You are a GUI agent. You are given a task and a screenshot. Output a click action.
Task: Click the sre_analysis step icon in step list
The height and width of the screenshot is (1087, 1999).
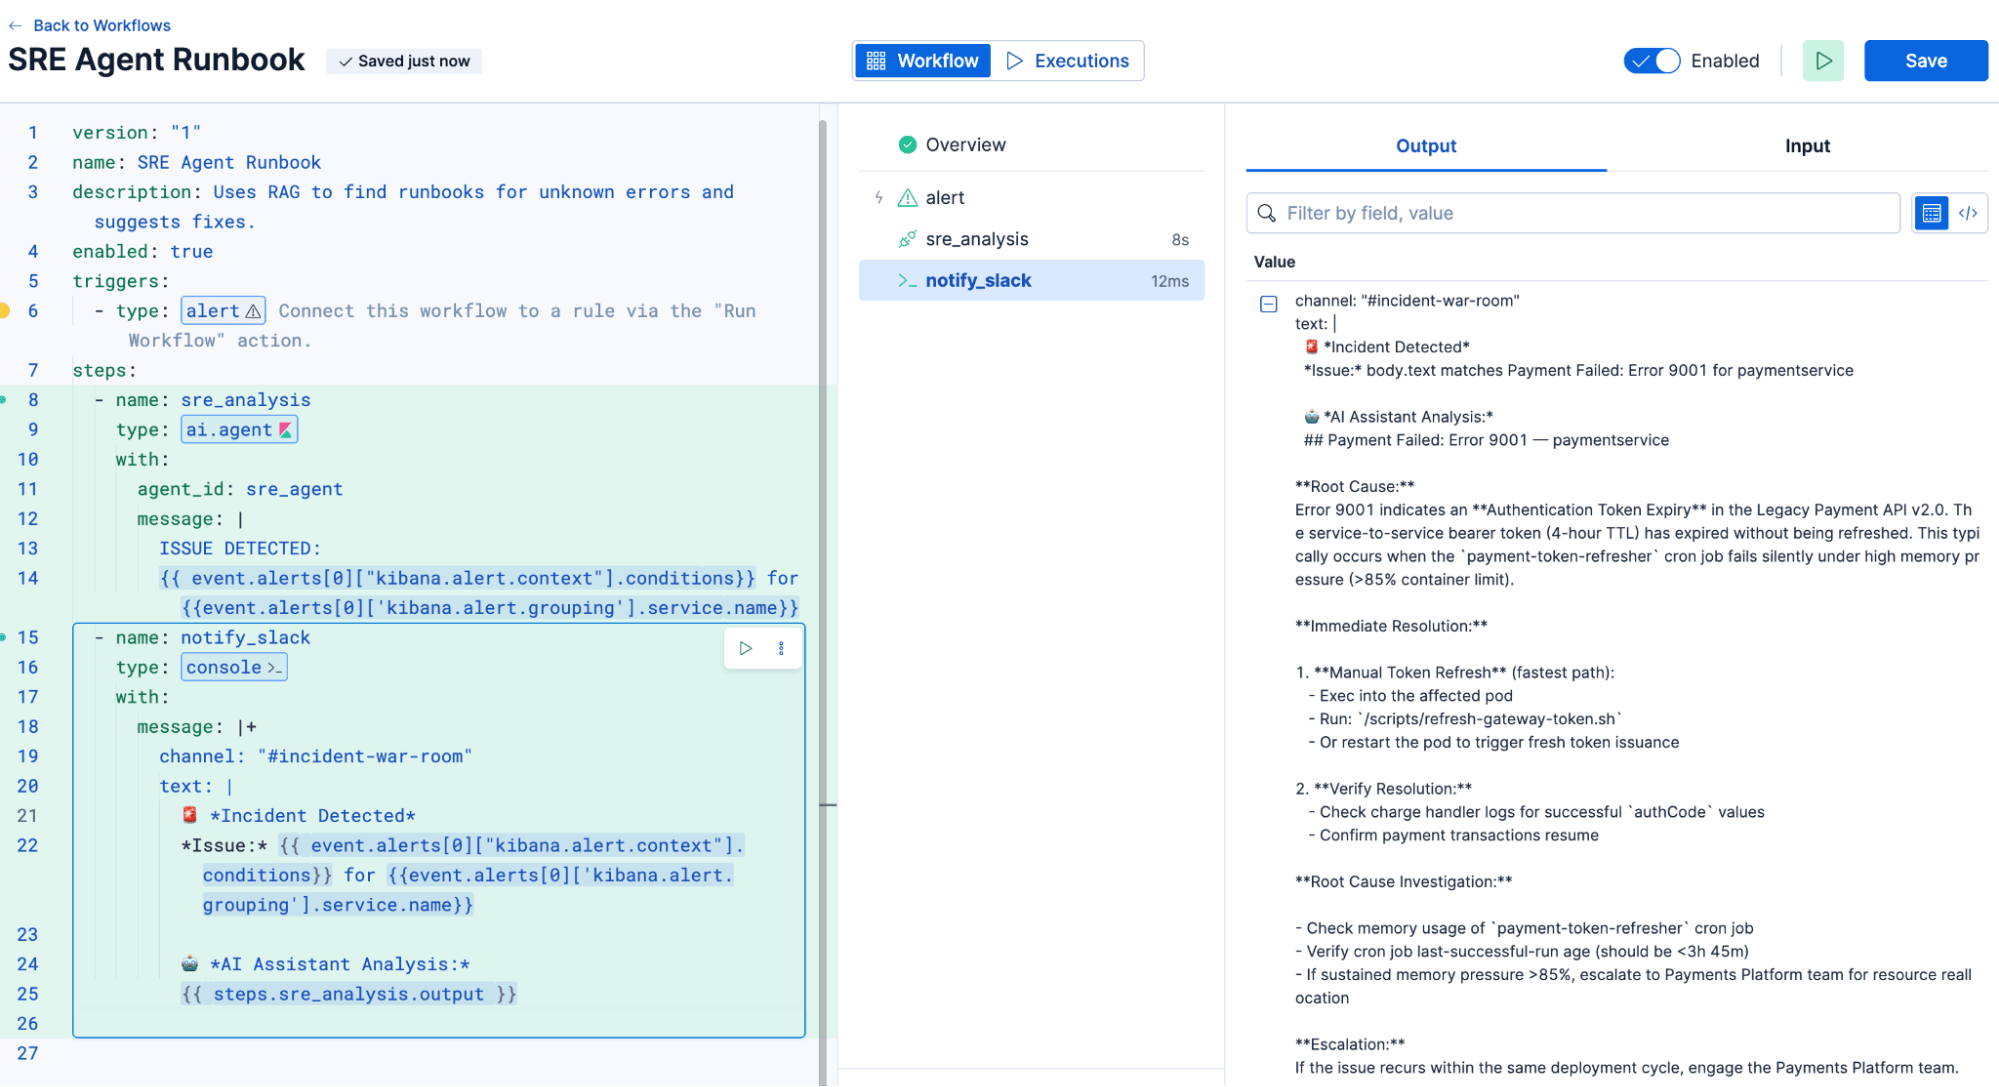907,239
